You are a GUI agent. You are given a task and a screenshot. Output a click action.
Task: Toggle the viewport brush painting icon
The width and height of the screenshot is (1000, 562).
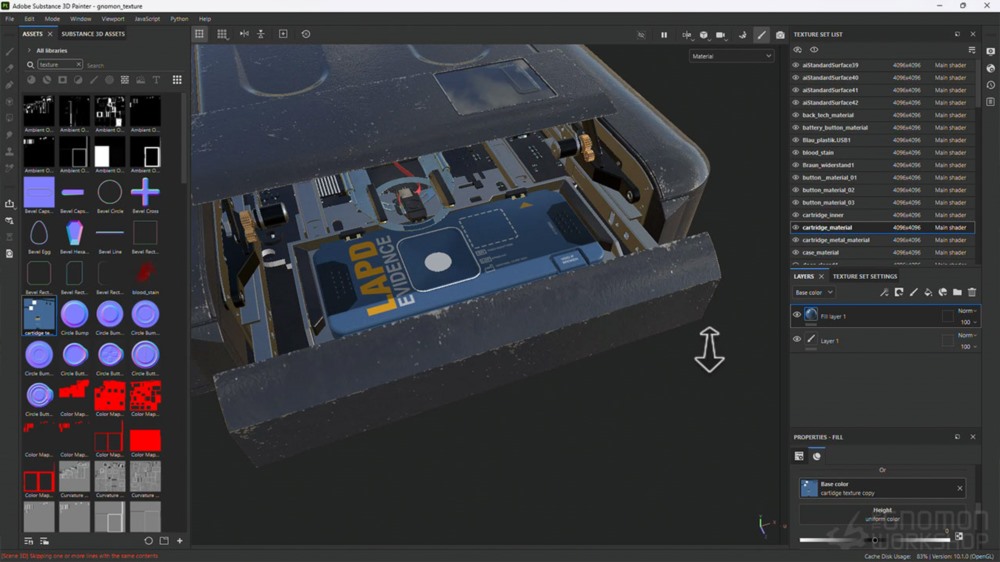click(761, 34)
